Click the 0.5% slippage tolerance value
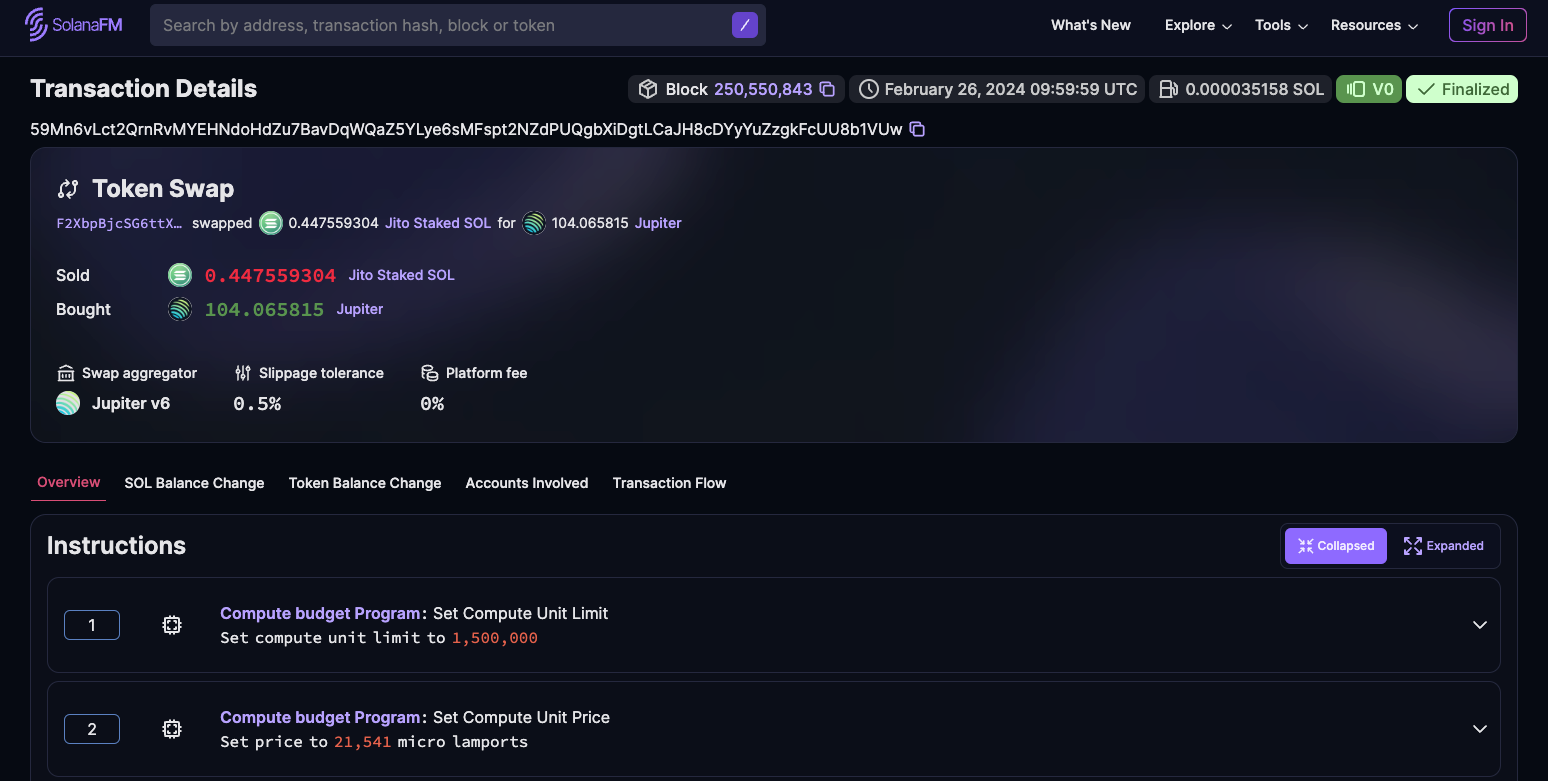This screenshot has width=1548, height=781. click(257, 404)
